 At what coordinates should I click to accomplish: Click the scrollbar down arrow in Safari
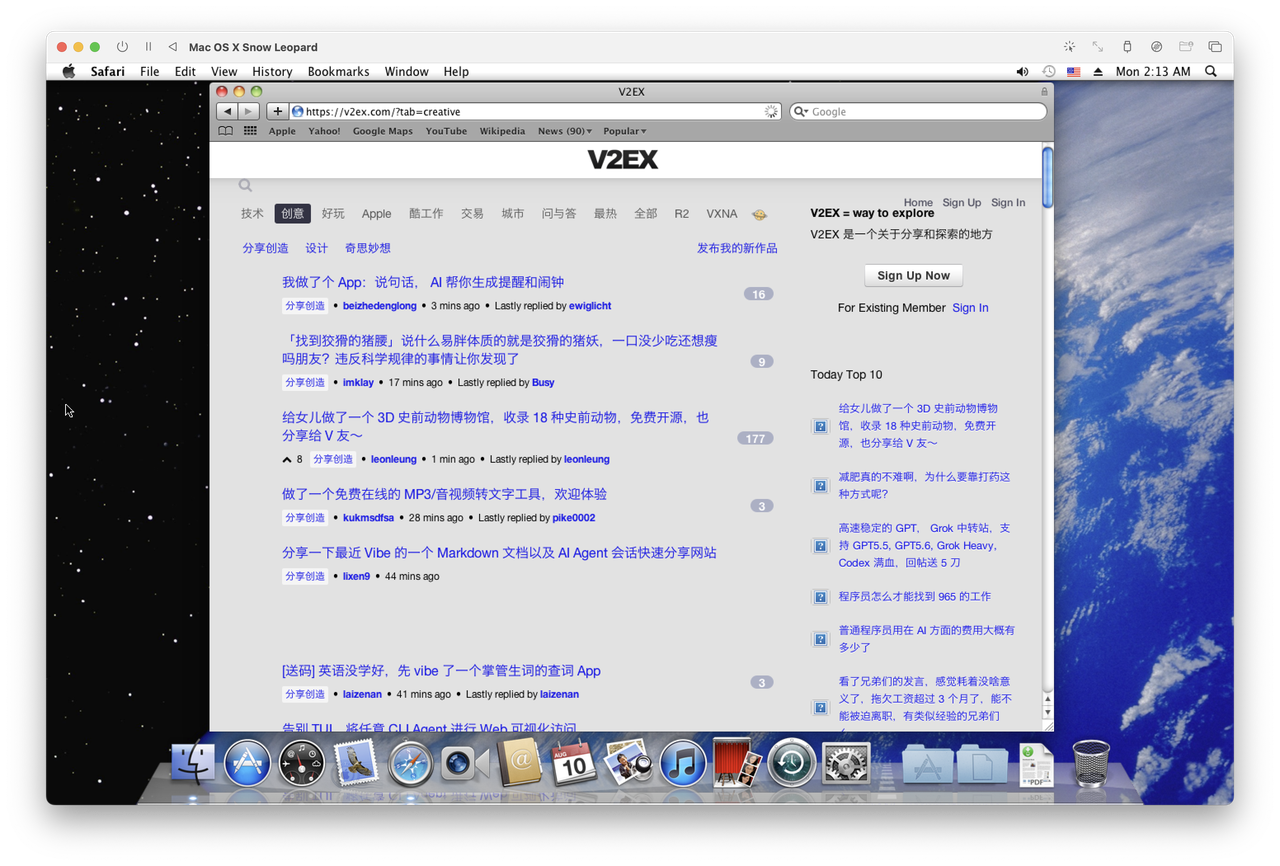pos(1047,712)
